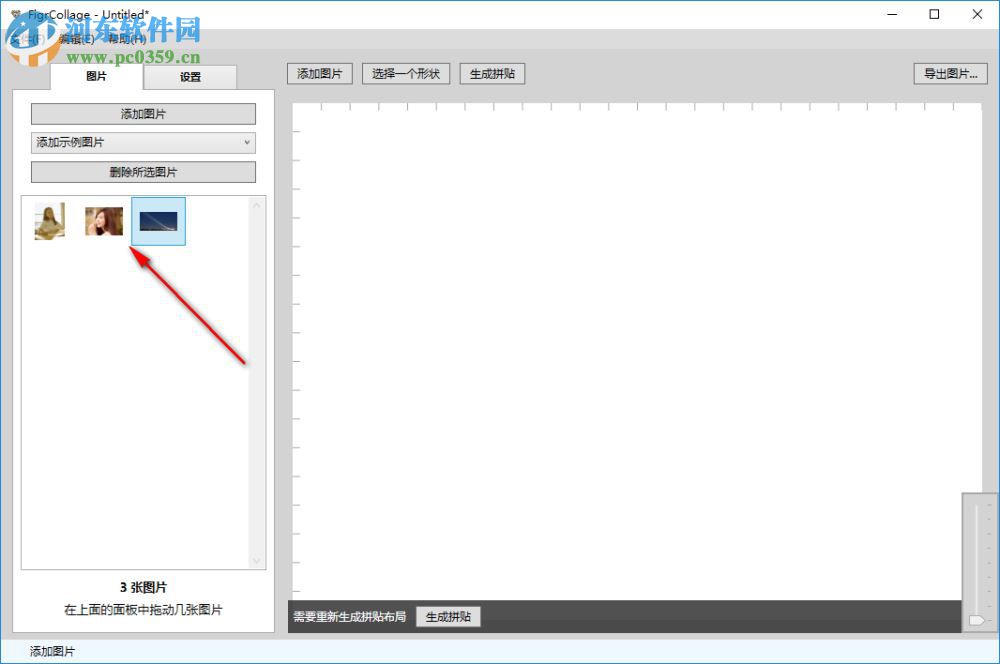
Task: Open the 选择一个形状 shape picker
Action: [x=405, y=73]
